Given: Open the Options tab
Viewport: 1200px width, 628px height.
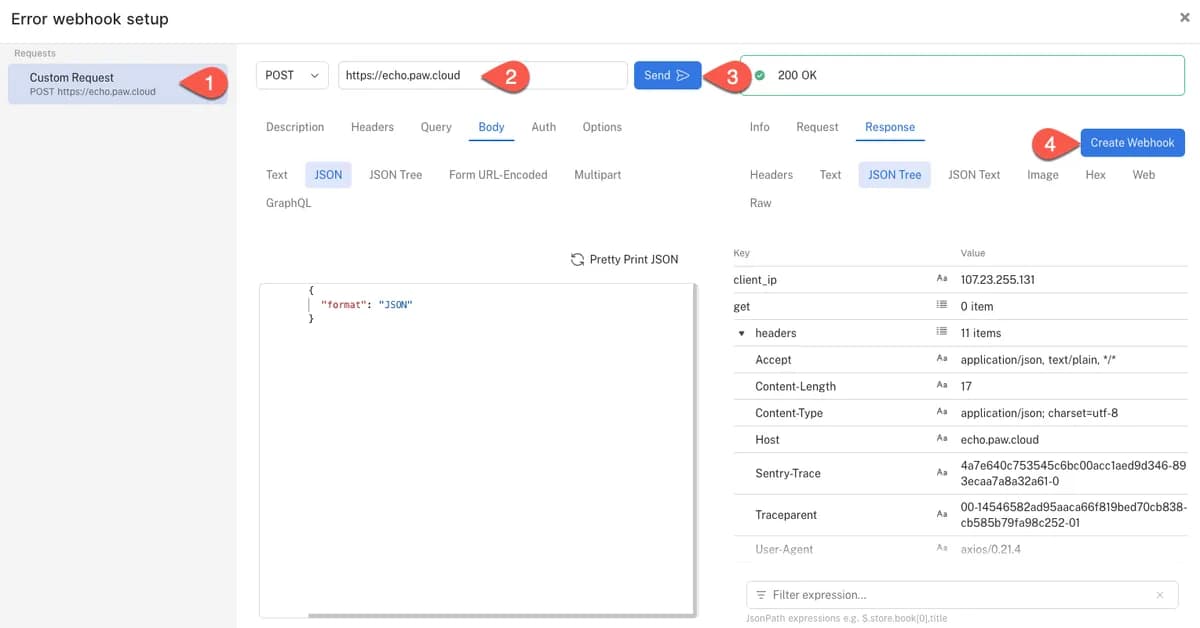Looking at the screenshot, I should point(602,127).
